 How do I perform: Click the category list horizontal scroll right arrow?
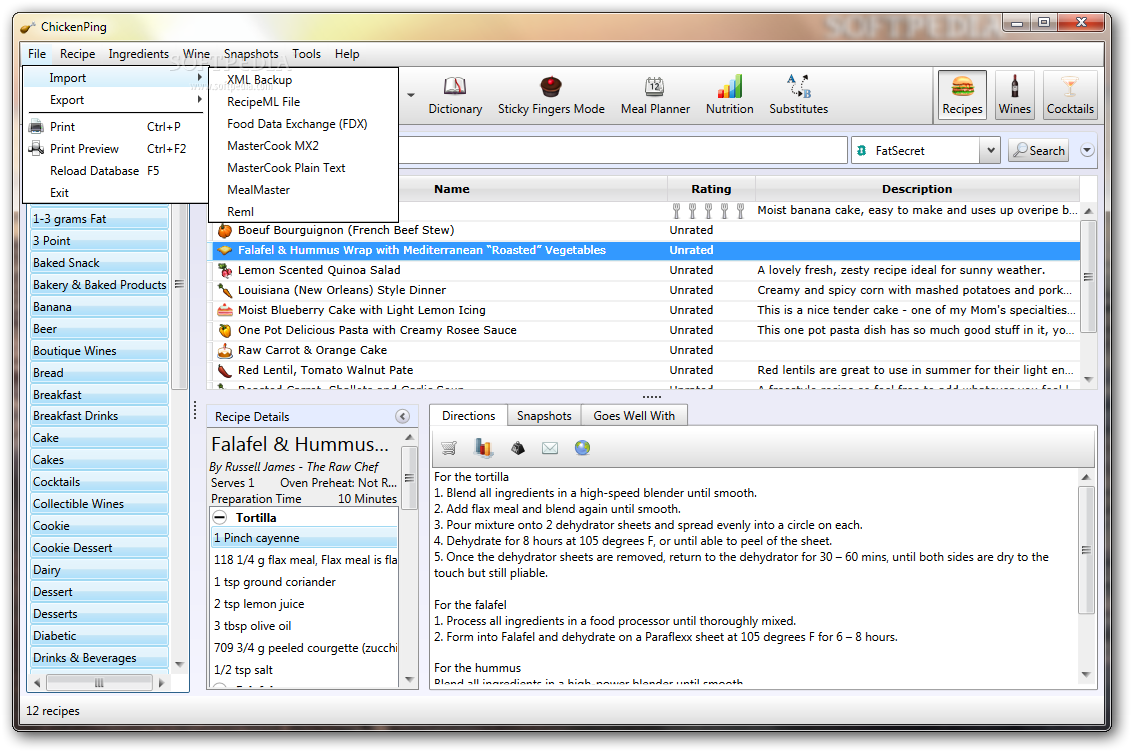coord(161,682)
